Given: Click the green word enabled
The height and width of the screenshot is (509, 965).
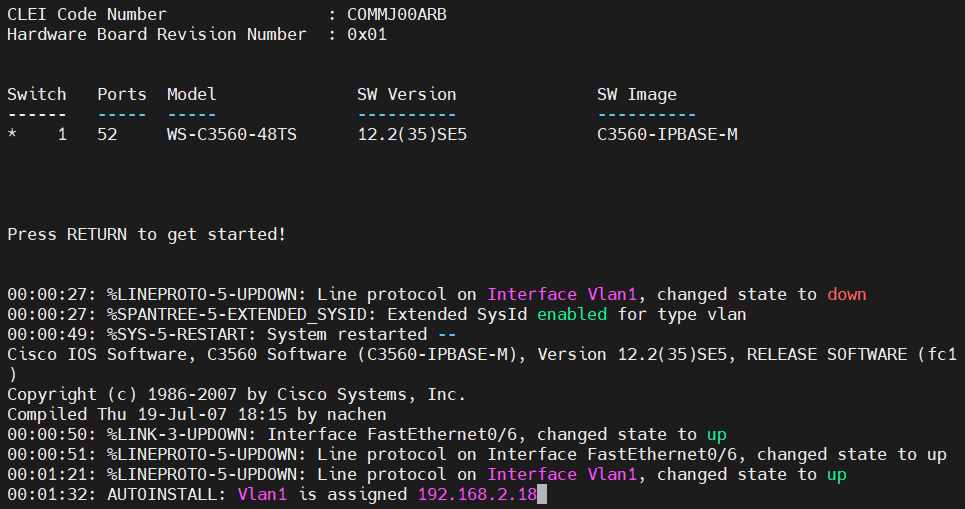Looking at the screenshot, I should click(572, 314).
